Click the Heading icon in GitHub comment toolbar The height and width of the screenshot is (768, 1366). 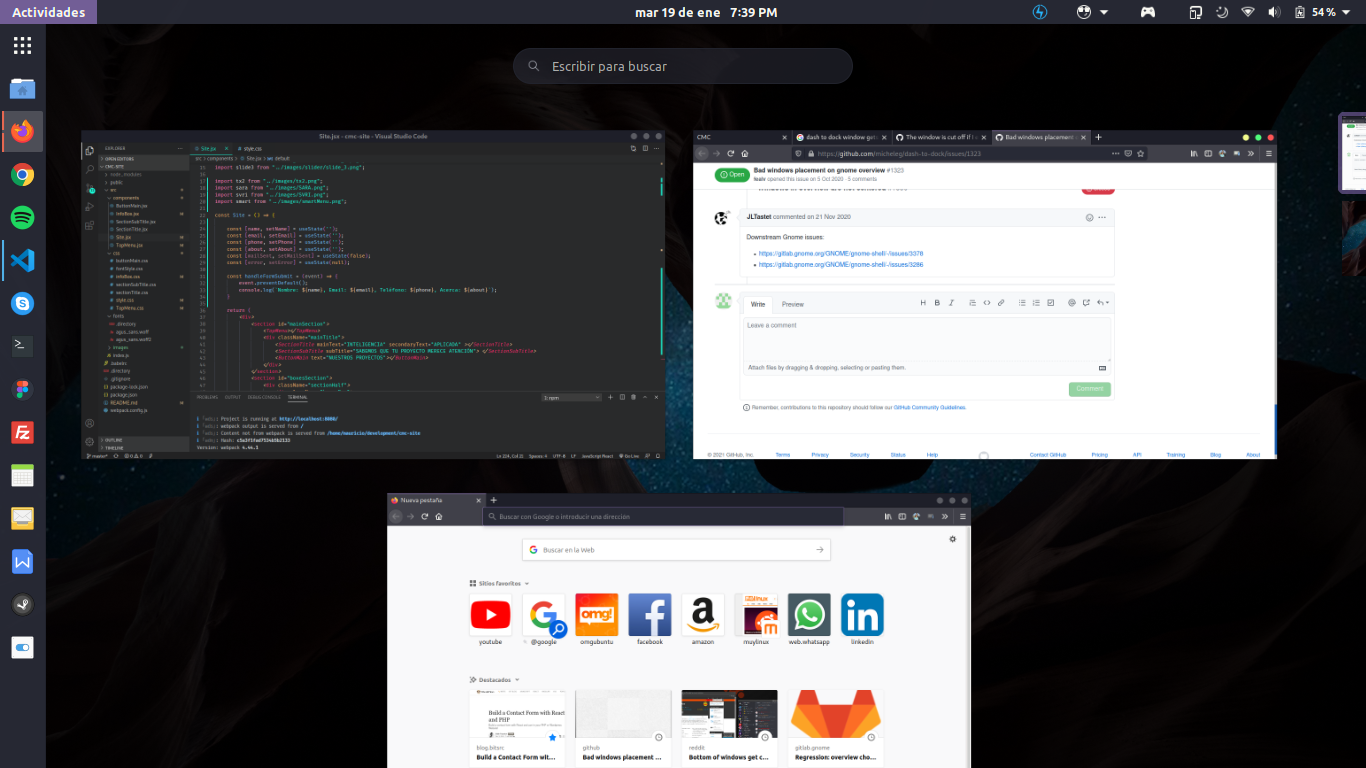(923, 302)
